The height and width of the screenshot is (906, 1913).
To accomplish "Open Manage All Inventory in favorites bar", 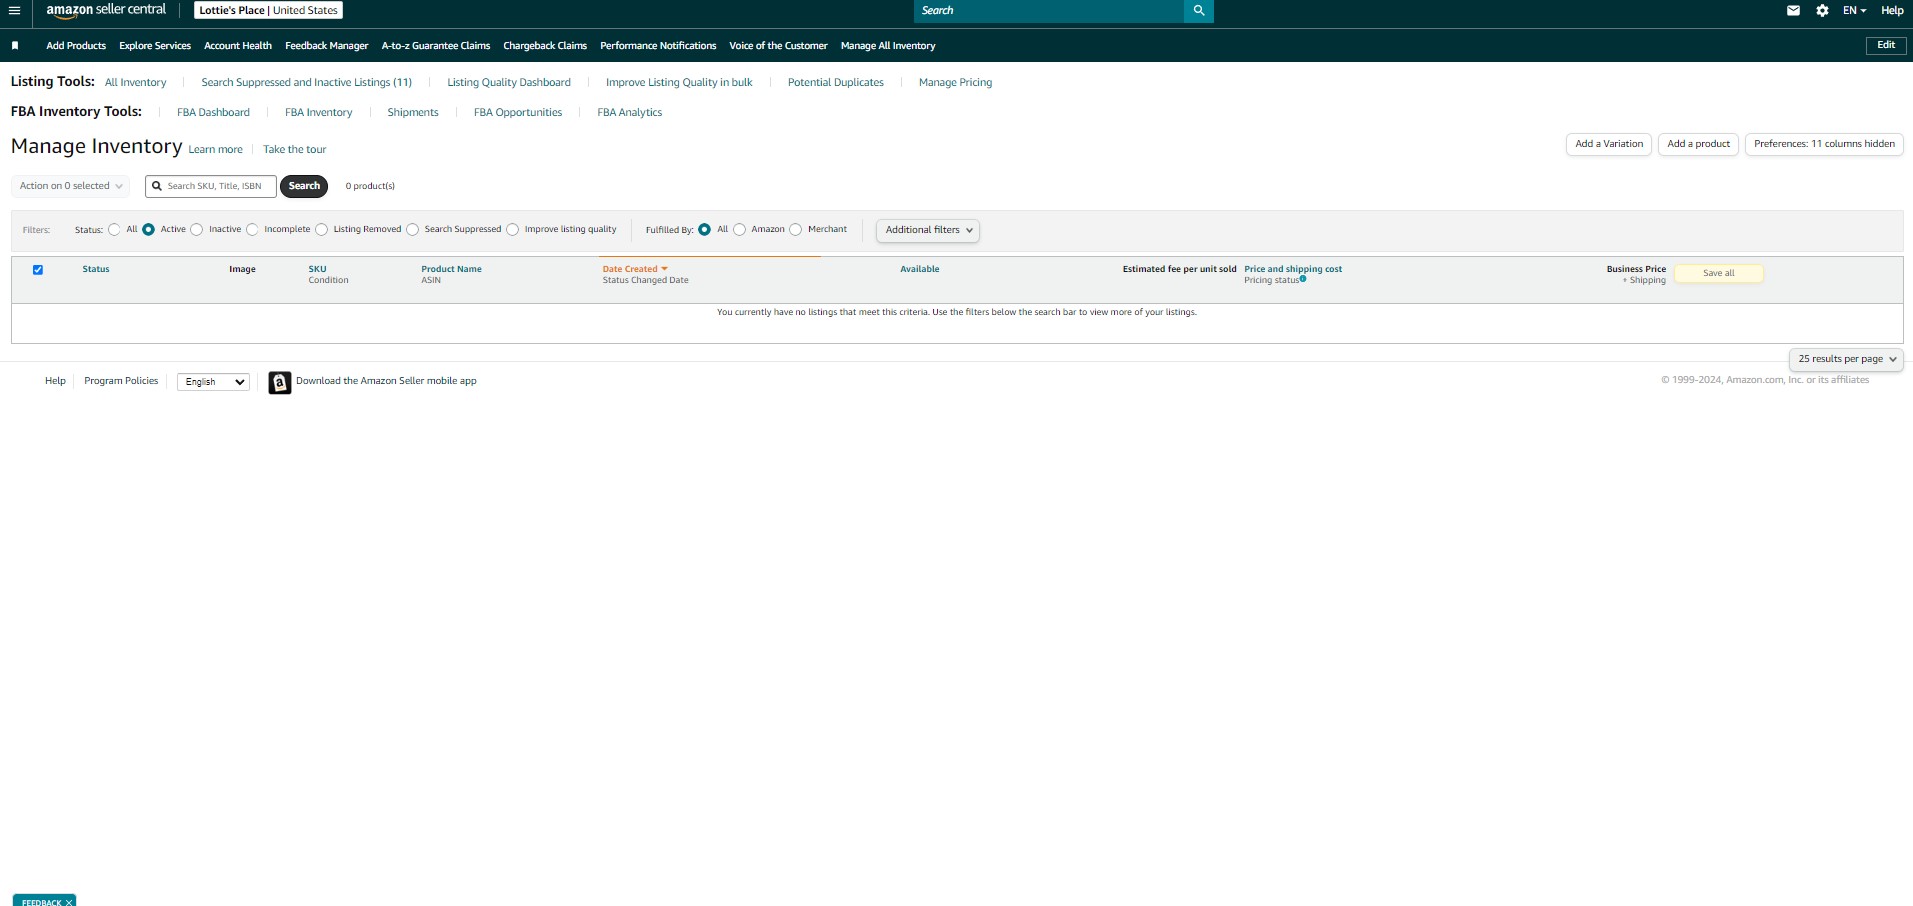I will pos(888,46).
